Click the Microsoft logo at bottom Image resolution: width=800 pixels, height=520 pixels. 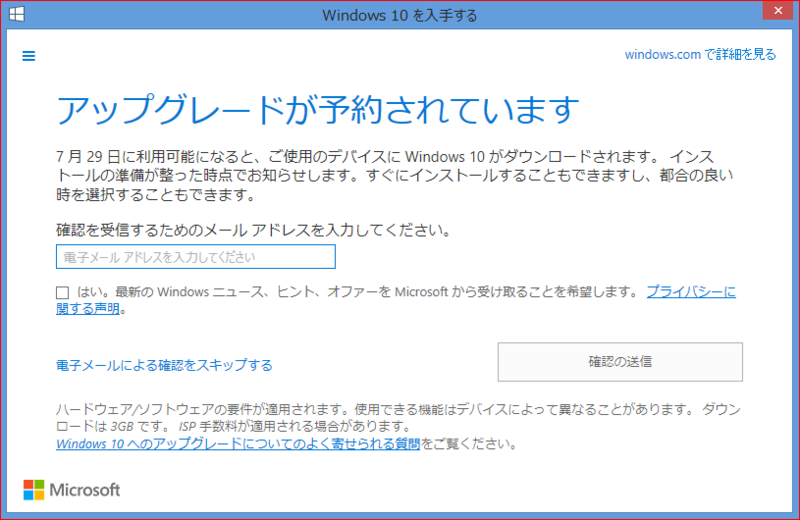click(72, 490)
